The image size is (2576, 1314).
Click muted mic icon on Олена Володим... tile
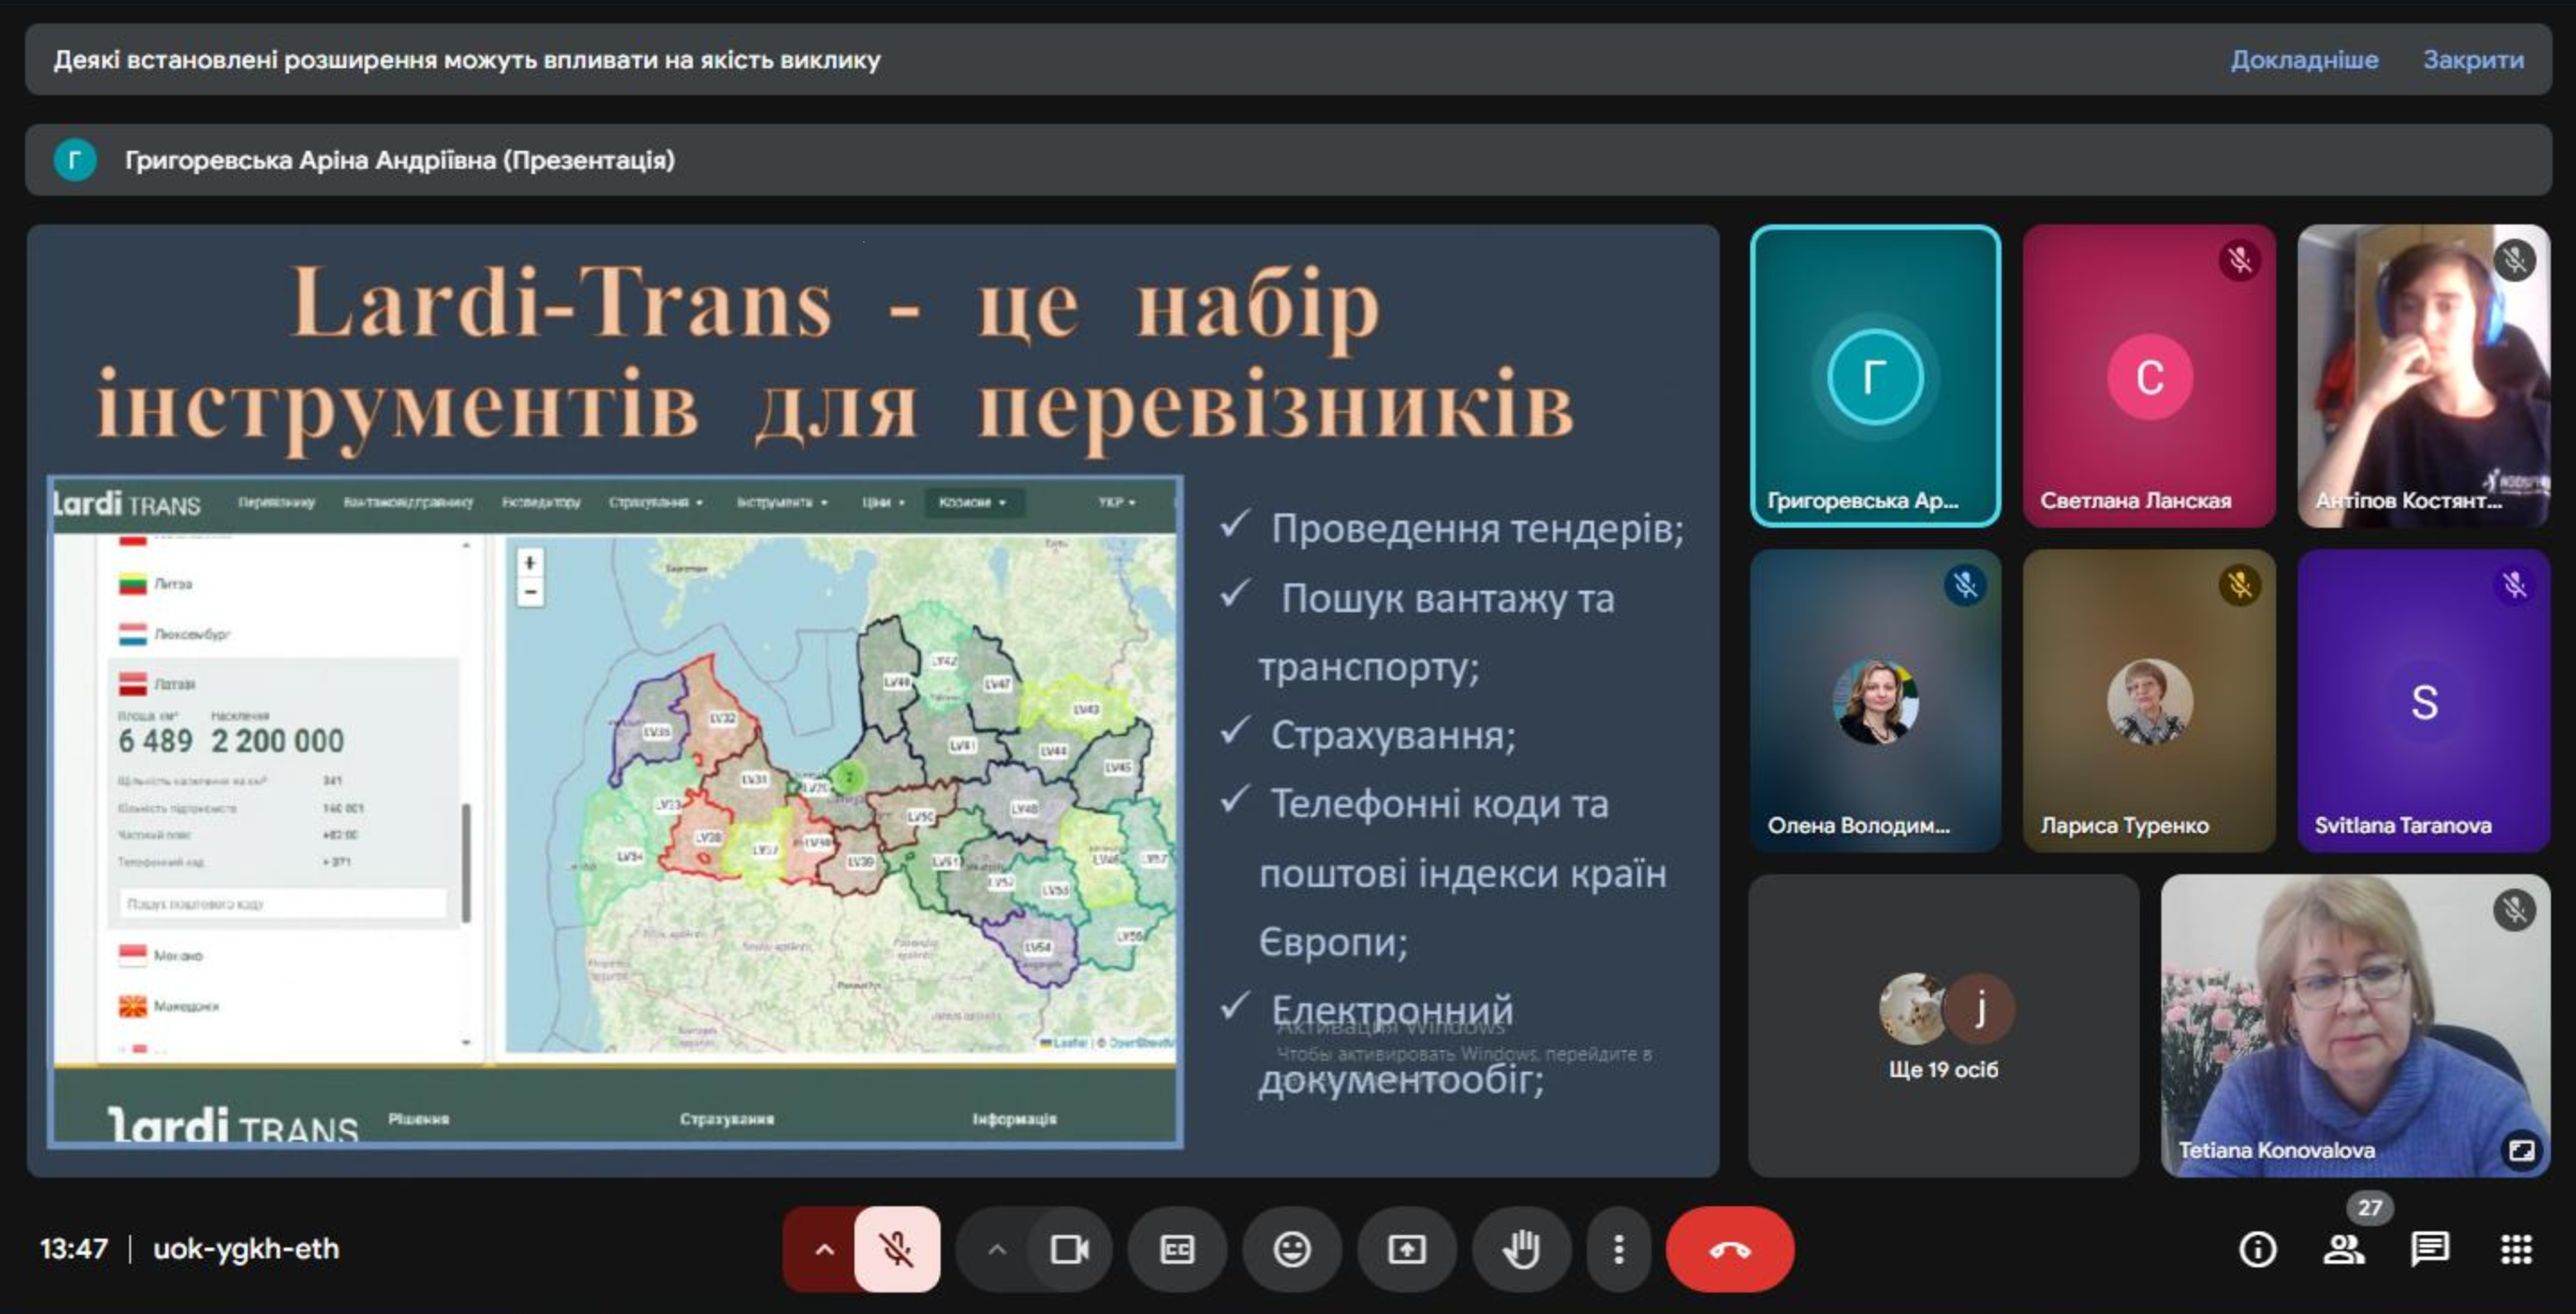(x=1965, y=585)
